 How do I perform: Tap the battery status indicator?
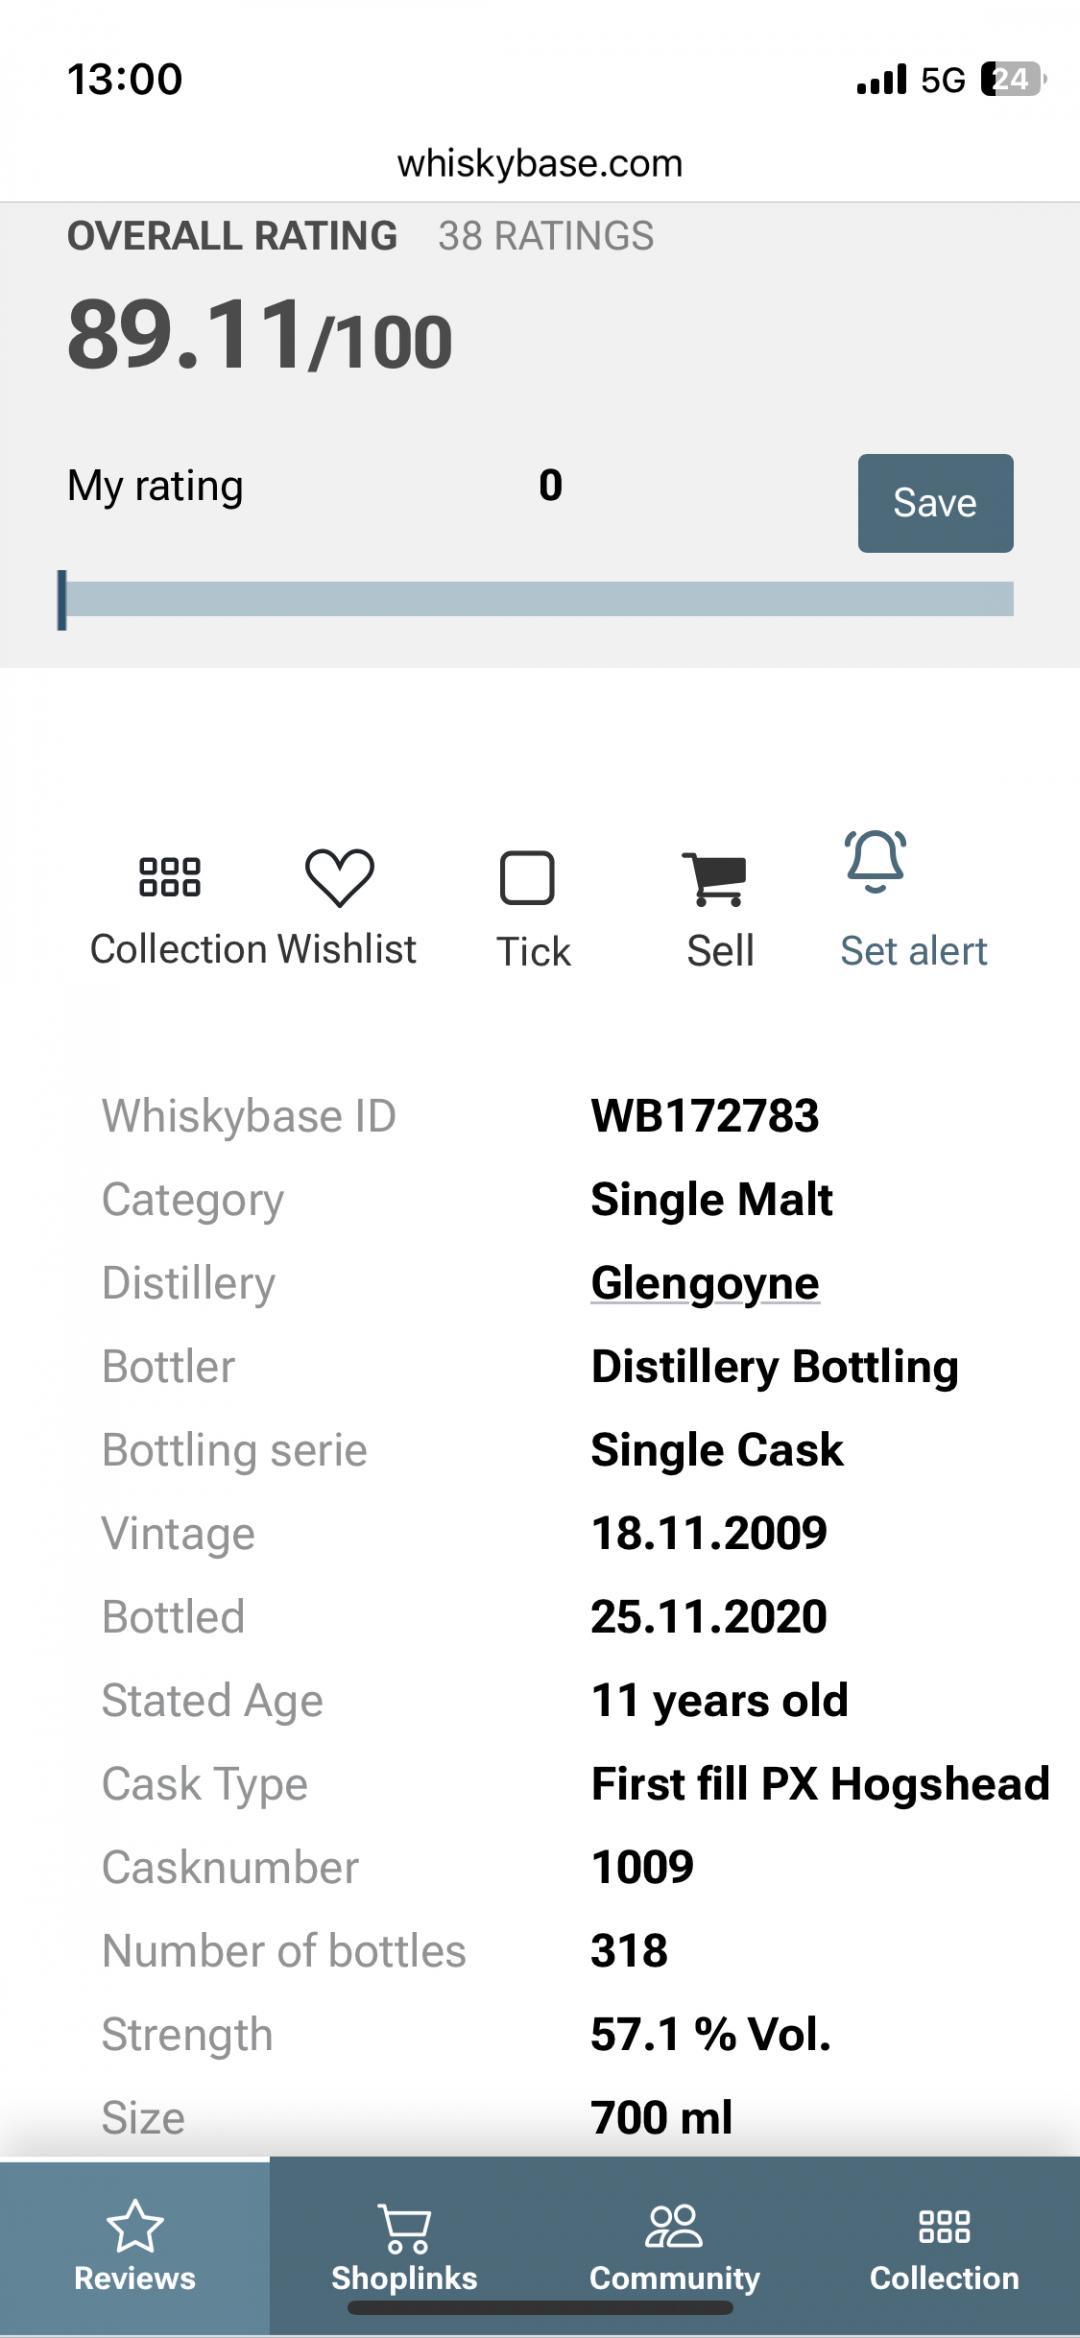[1012, 79]
